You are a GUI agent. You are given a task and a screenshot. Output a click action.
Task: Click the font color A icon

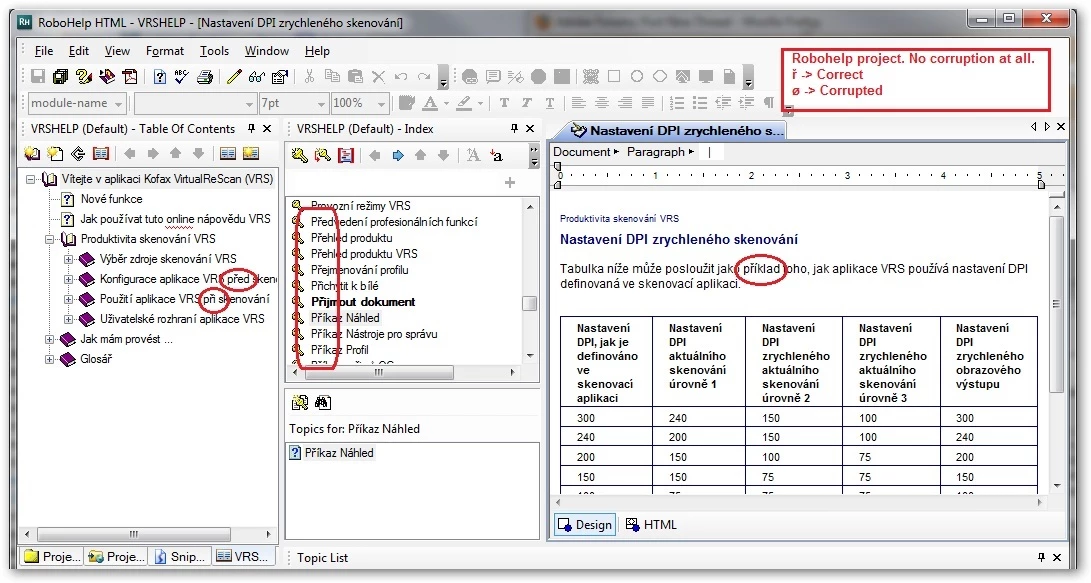click(431, 104)
